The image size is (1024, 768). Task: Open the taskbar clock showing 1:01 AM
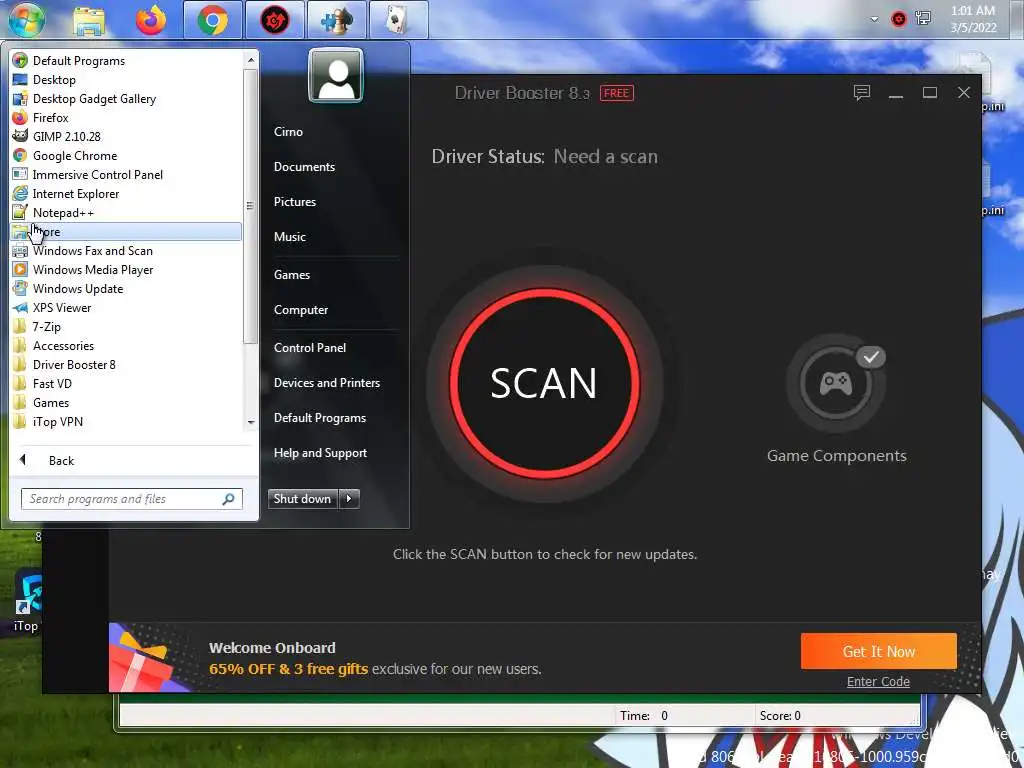973,19
